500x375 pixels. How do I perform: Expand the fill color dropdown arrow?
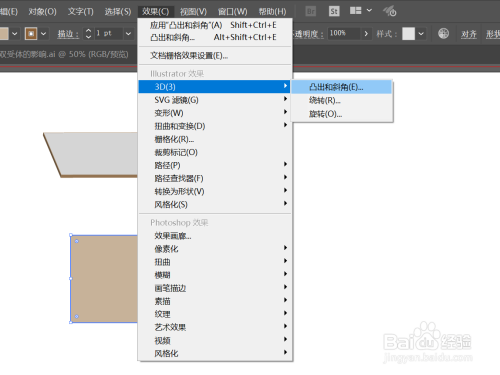[x=15, y=34]
